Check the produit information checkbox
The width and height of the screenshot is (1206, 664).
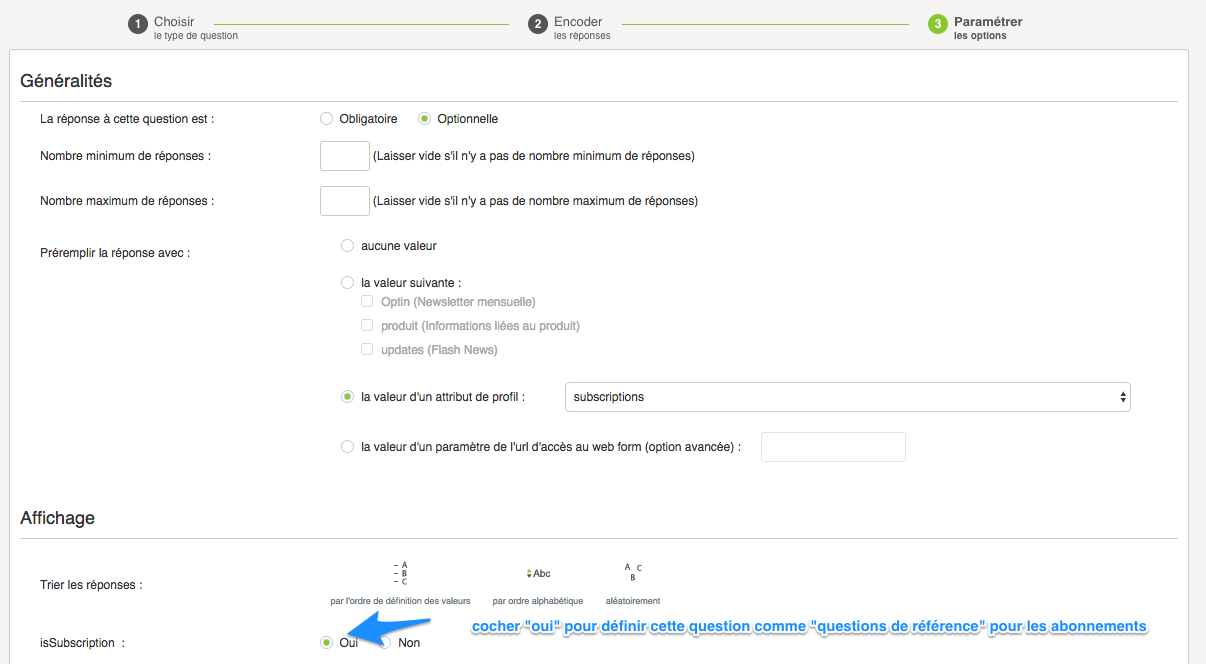pyautogui.click(x=368, y=326)
